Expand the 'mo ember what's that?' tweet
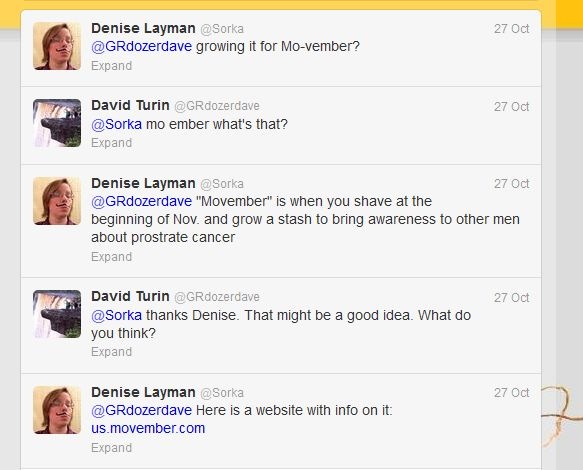The image size is (583, 470). [112, 143]
